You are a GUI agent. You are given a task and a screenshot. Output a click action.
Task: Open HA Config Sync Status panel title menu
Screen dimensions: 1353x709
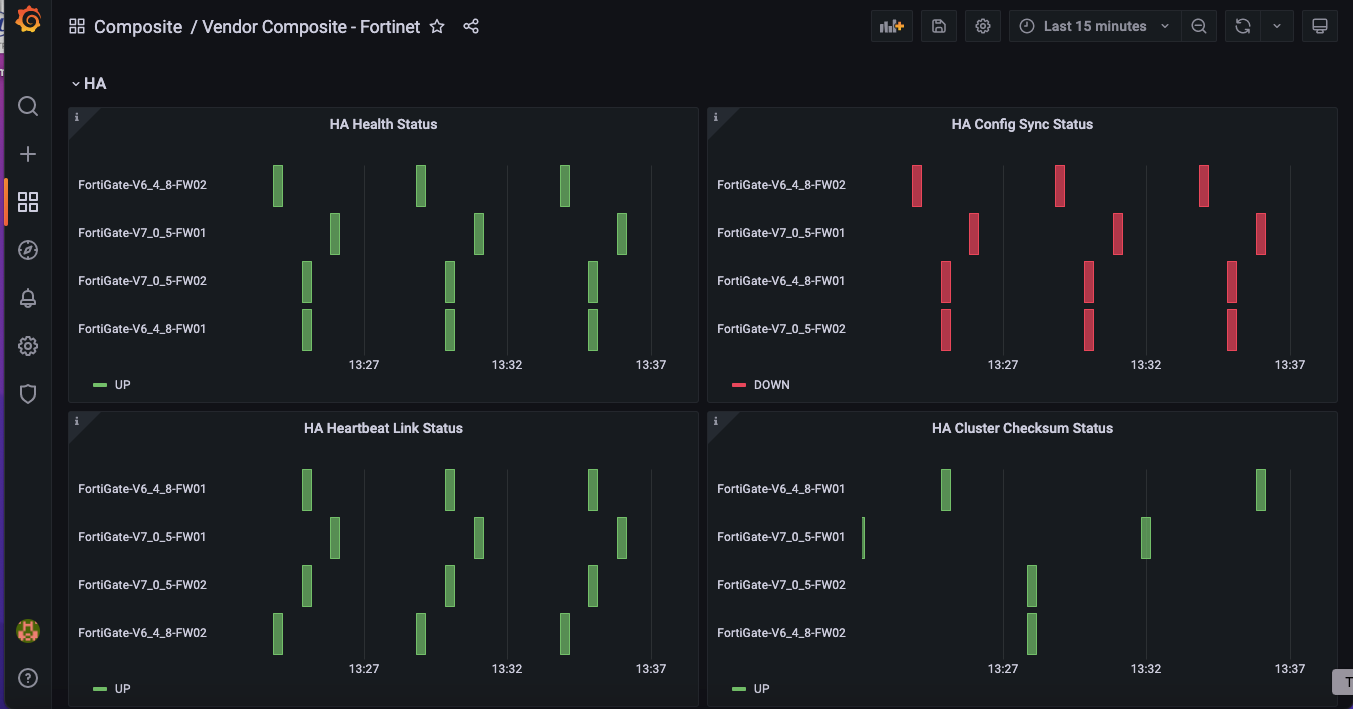(1022, 124)
